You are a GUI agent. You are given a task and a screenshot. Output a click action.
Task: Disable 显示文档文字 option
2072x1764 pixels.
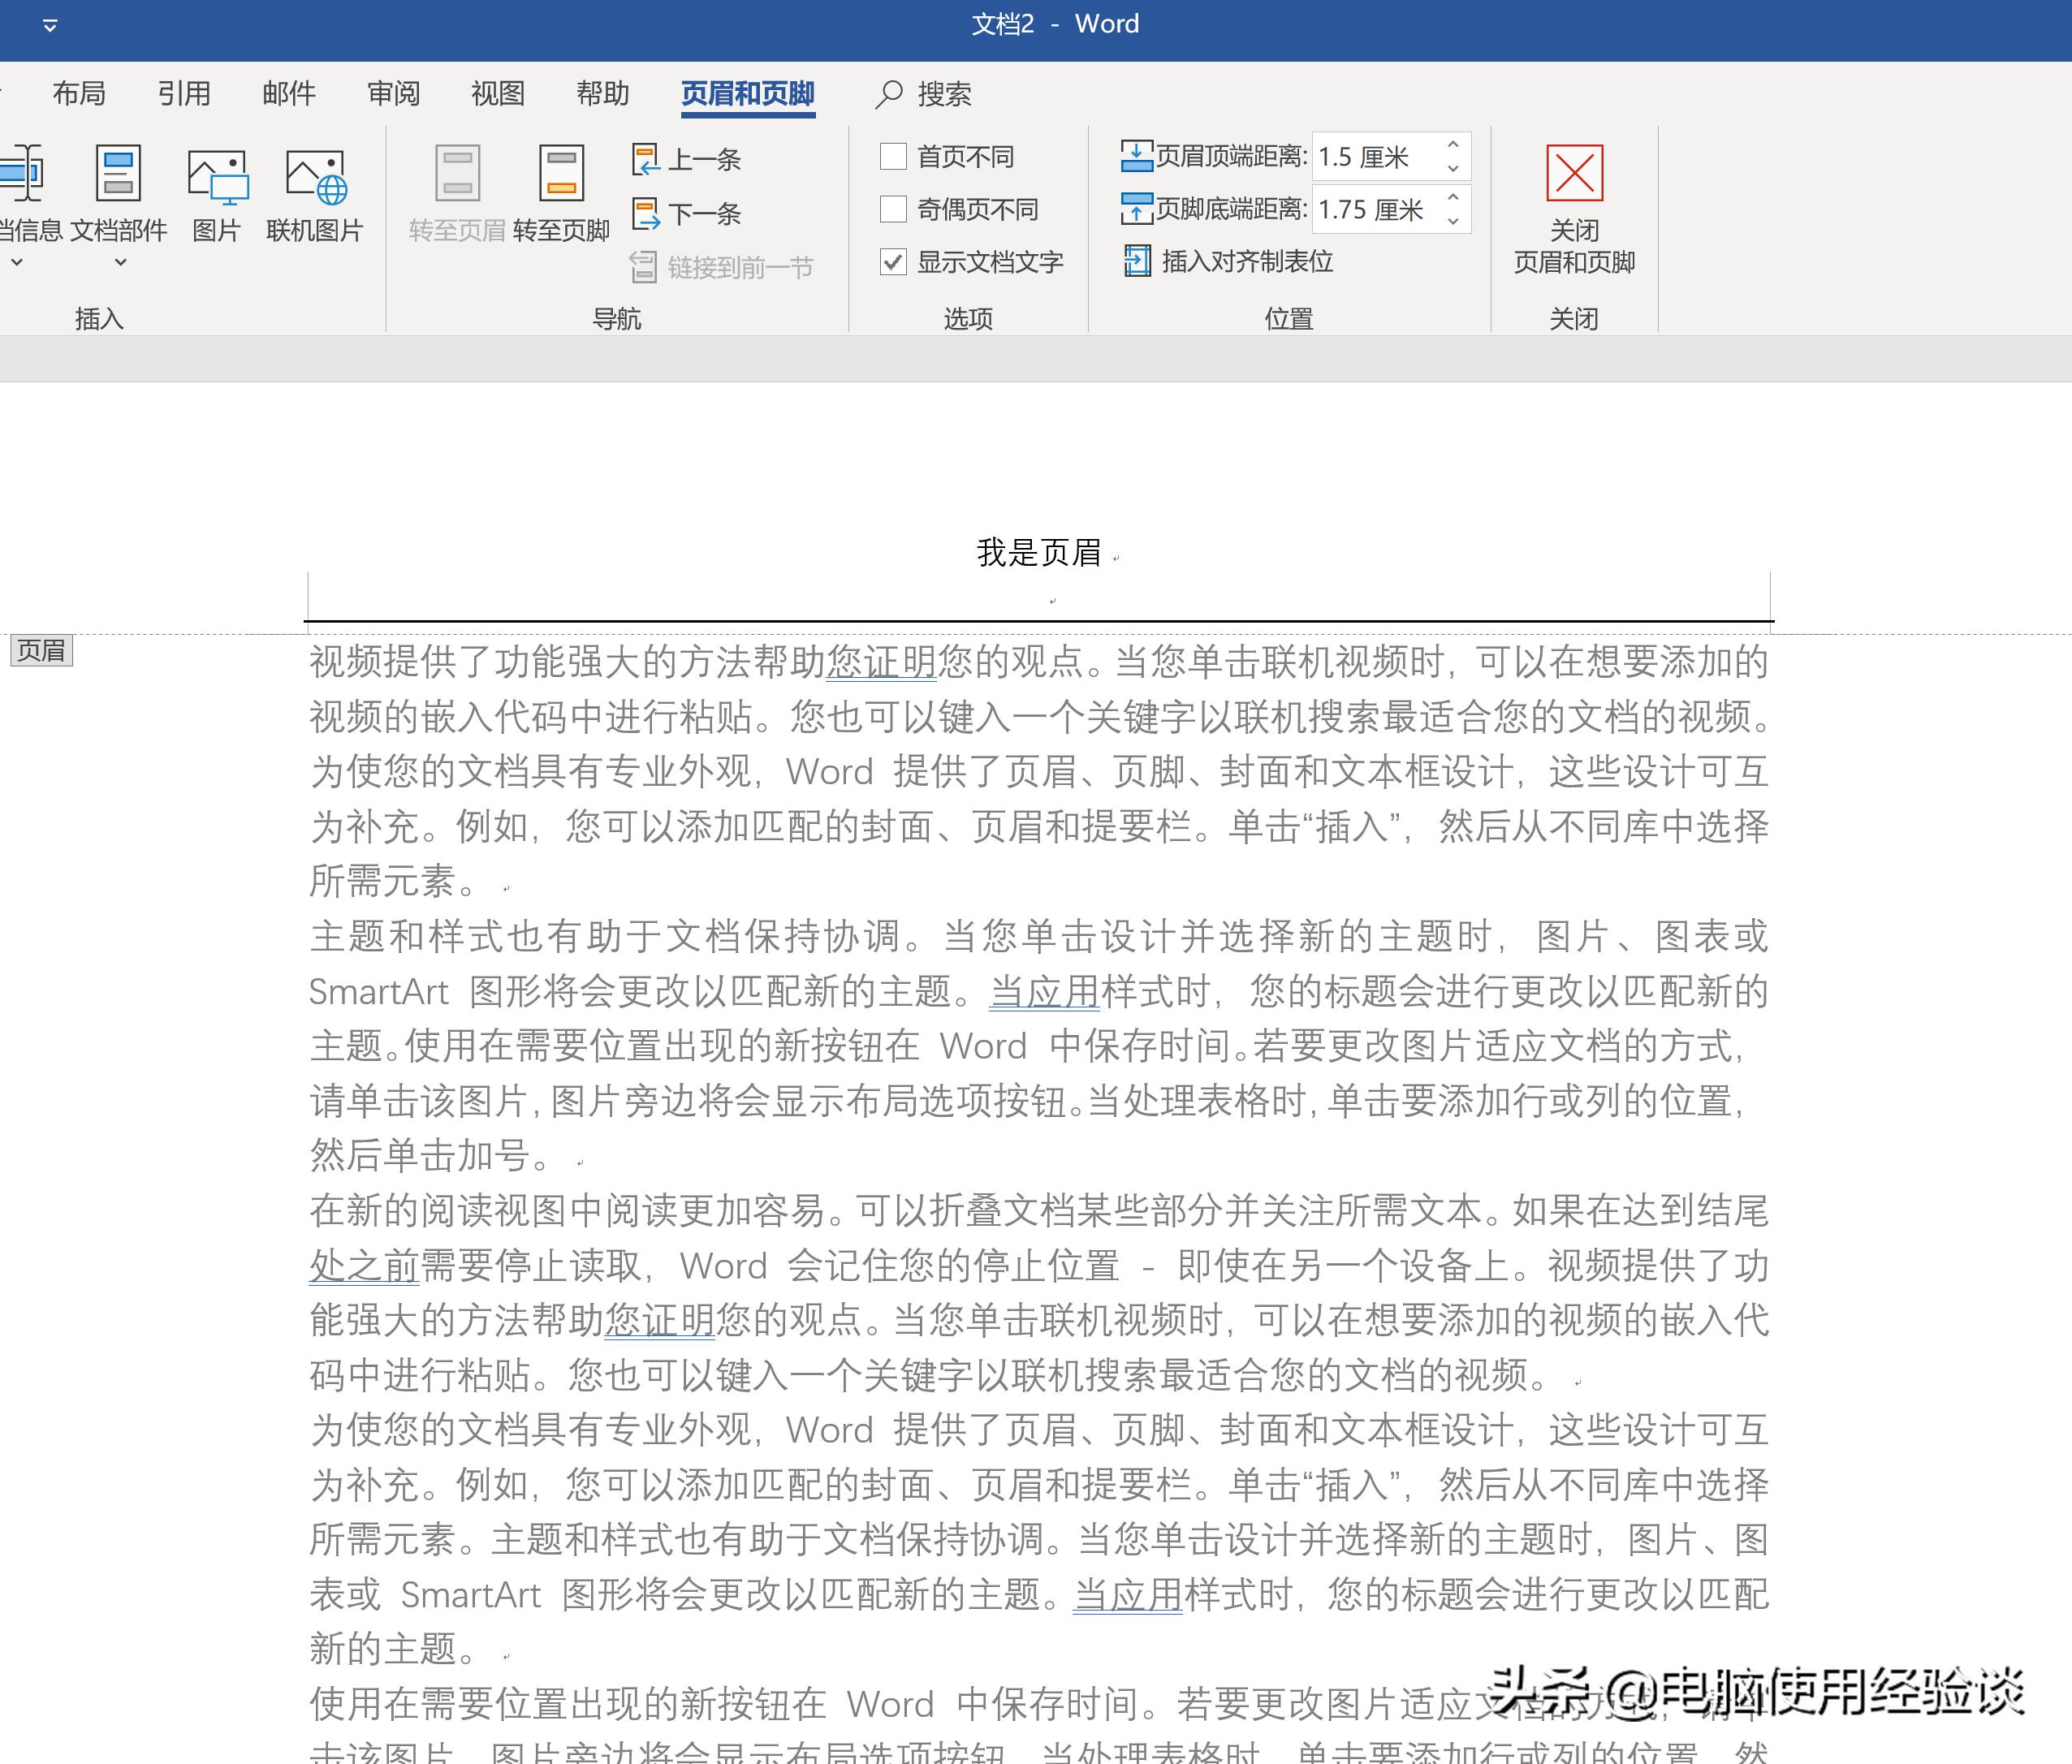click(893, 263)
